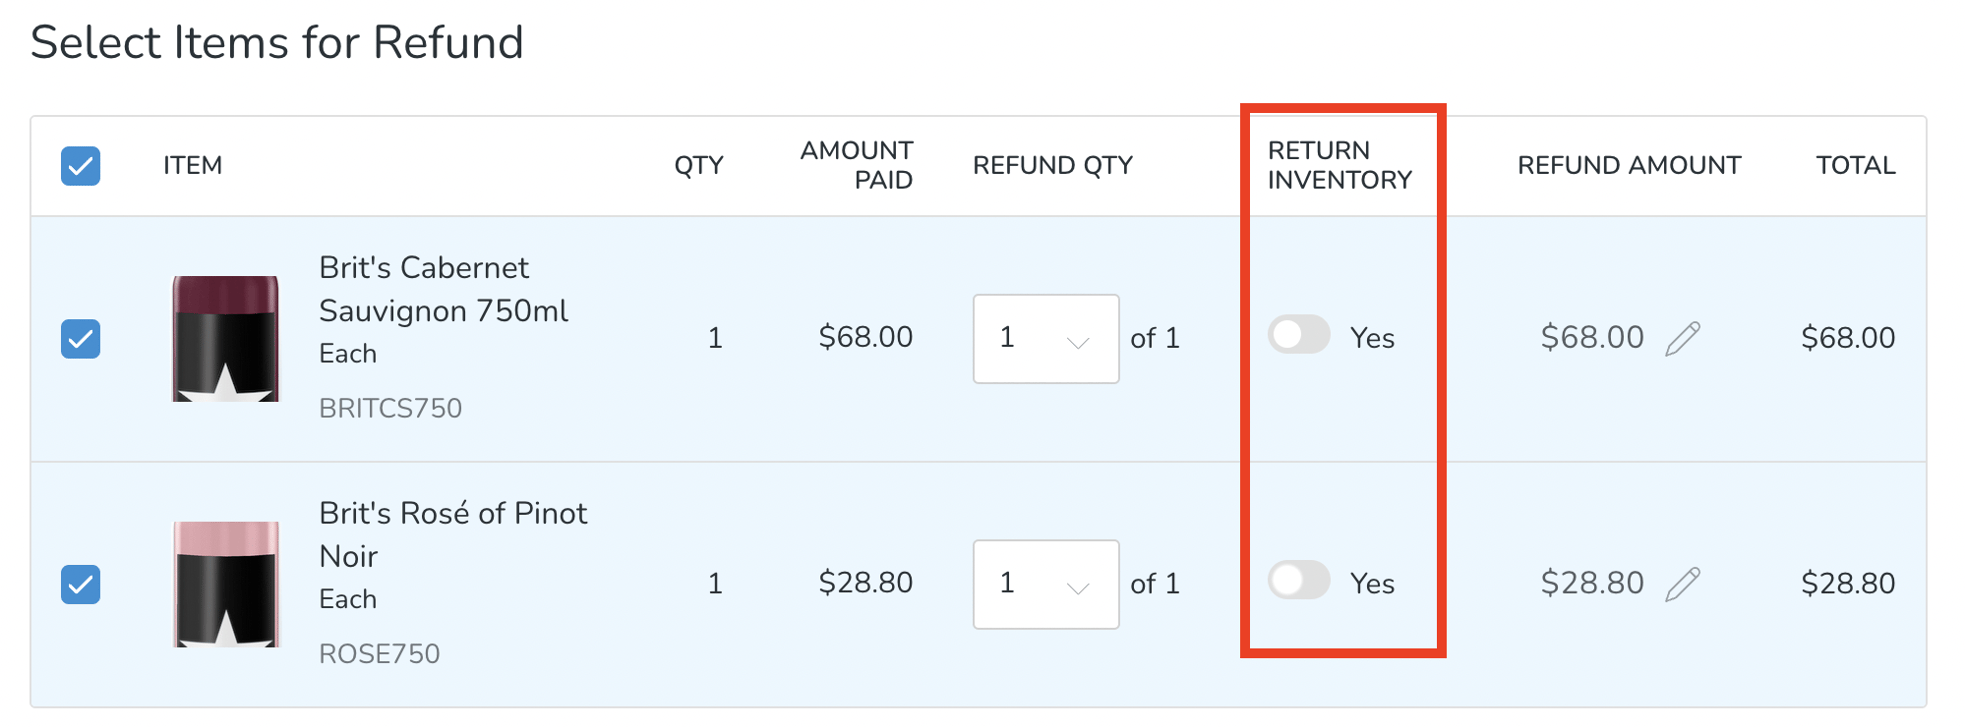Click the REFUND AMOUNT column header

[x=1628, y=166]
